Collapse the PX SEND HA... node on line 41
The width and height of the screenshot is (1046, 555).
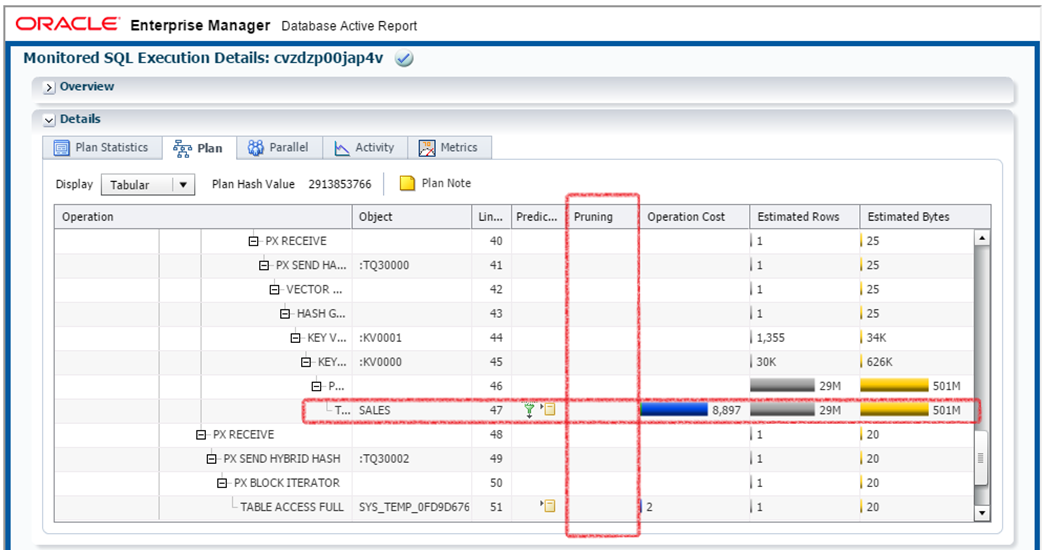pos(264,265)
